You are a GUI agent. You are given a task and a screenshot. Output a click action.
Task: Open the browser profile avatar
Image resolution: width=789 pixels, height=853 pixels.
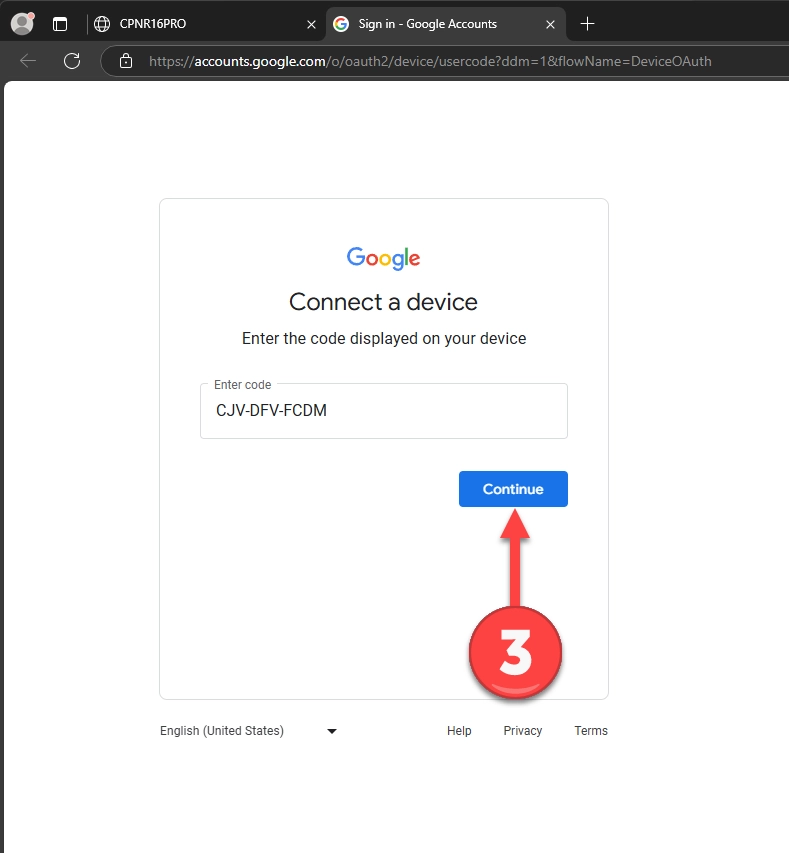coord(22,23)
